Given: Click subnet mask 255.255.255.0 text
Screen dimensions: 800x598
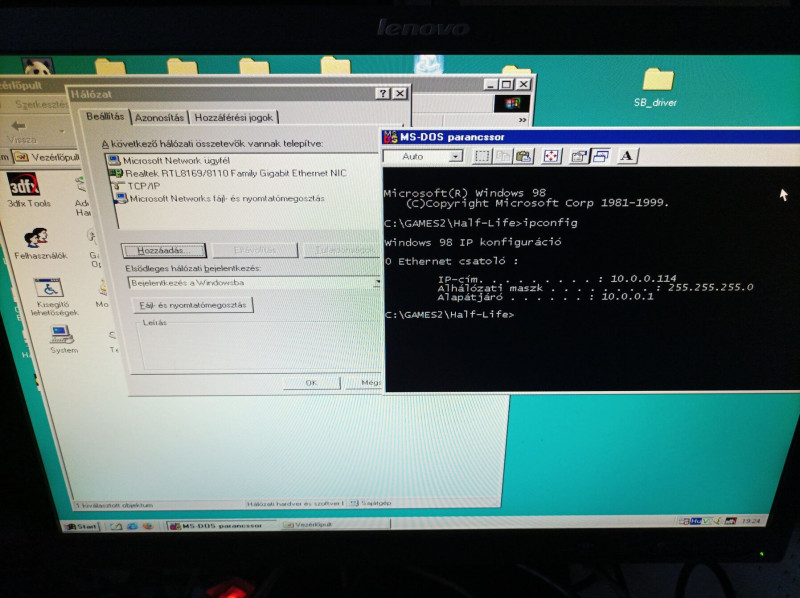Looking at the screenshot, I should click(710, 287).
